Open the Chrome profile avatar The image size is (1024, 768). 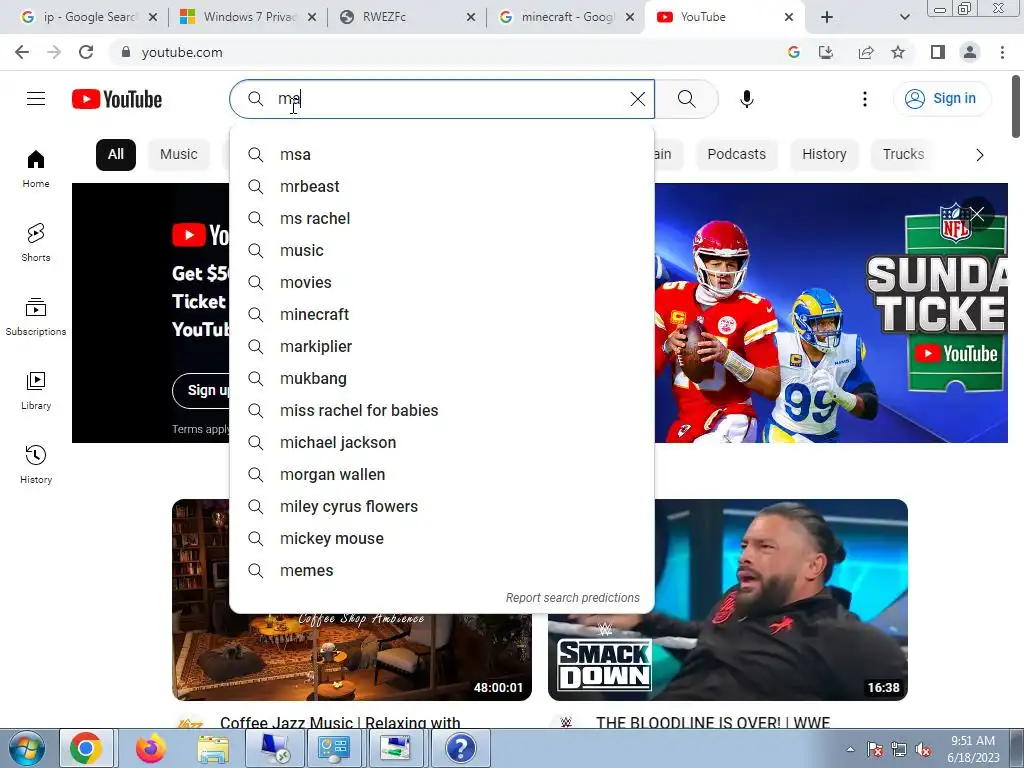970,52
